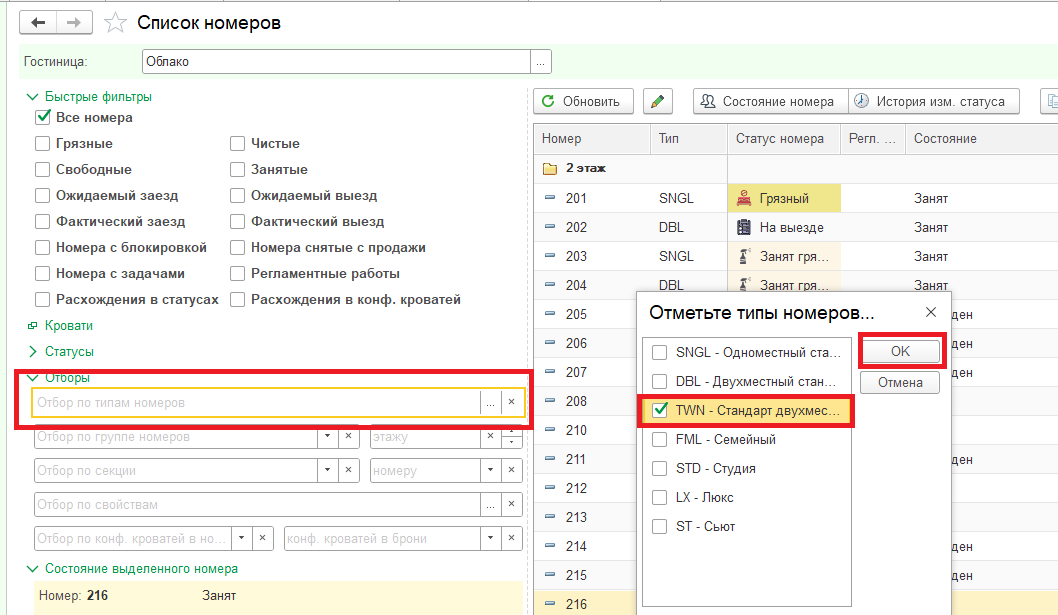Confirm selection with the OK button
Viewport: 1058px width, 615px height.
(x=900, y=352)
